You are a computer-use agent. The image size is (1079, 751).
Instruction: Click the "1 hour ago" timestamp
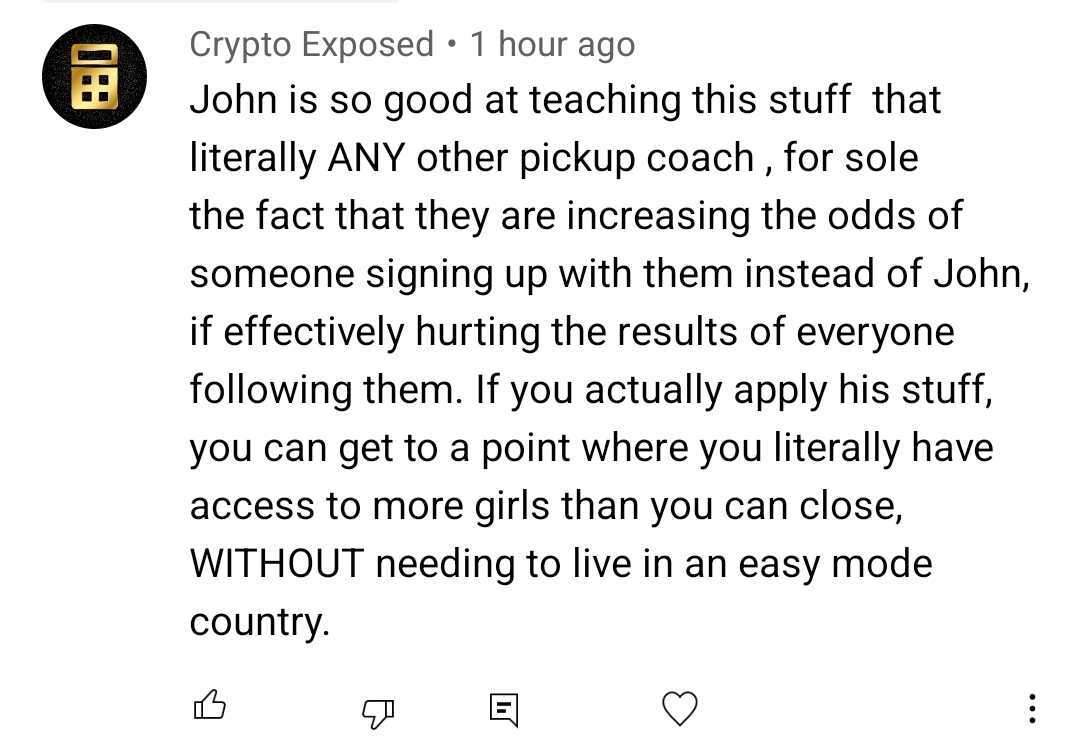pyautogui.click(x=552, y=45)
